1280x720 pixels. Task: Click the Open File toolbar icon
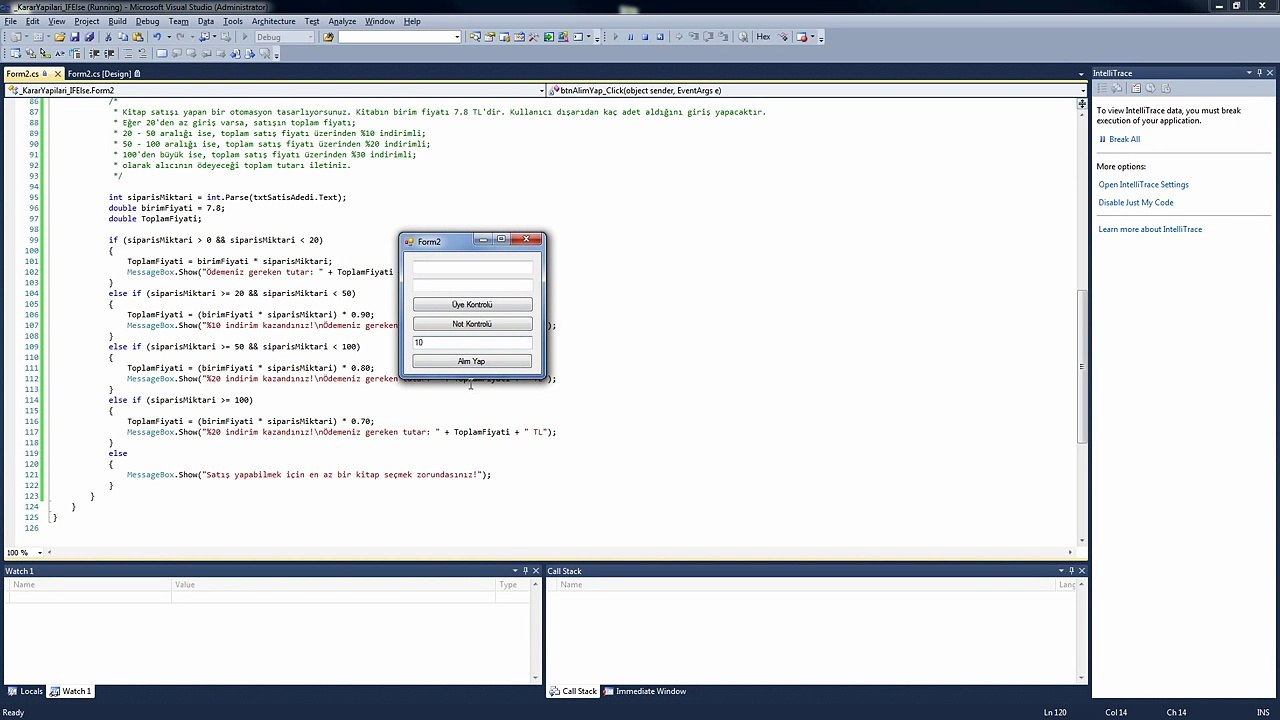tap(59, 37)
